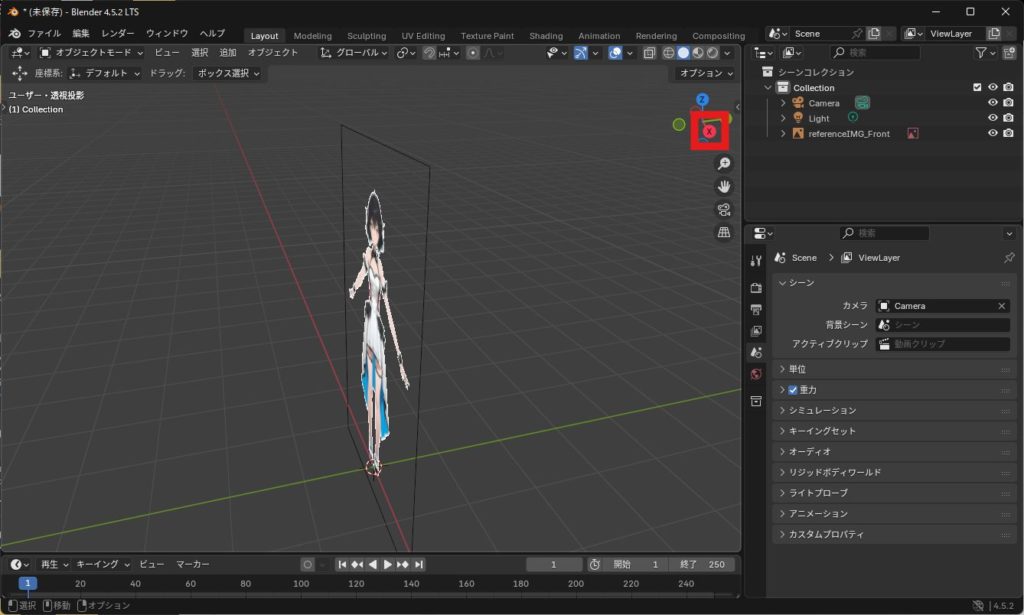Screen dimensions: 1024x615
Task: Open the オプション button in viewport
Action: [x=704, y=73]
